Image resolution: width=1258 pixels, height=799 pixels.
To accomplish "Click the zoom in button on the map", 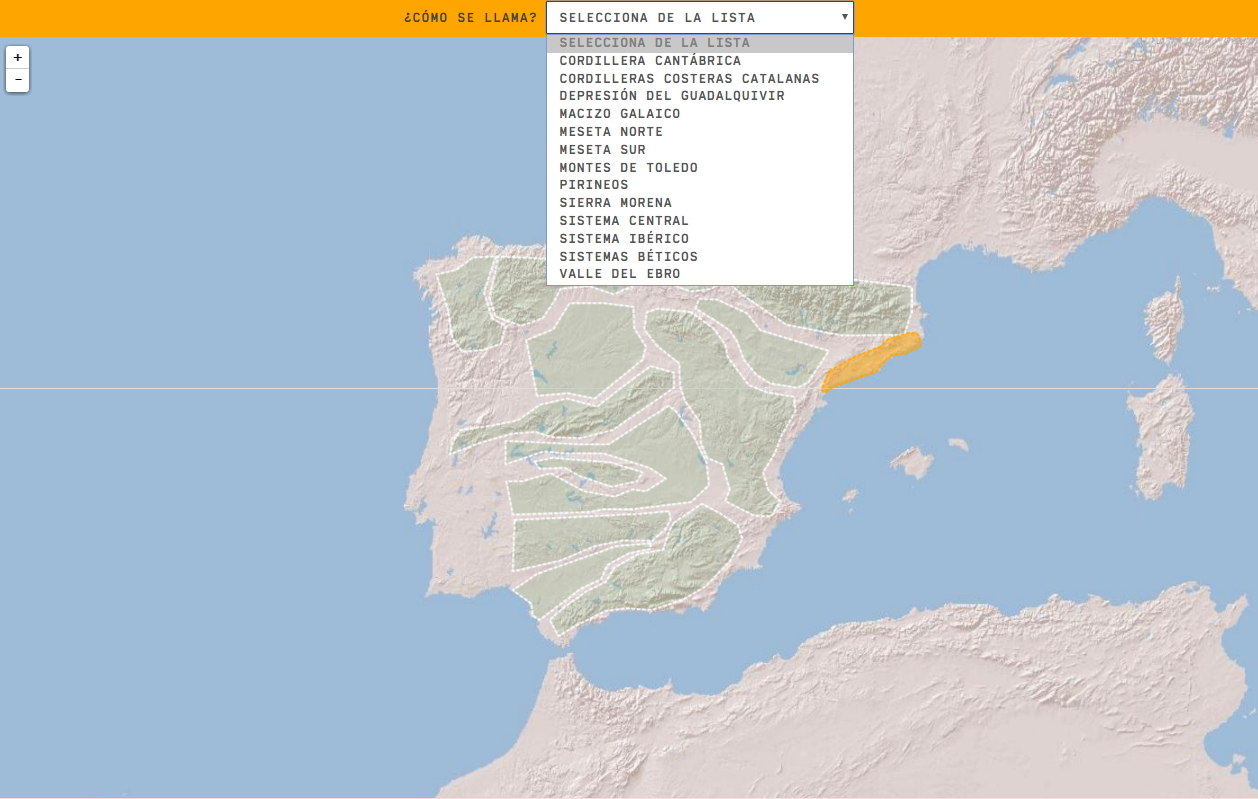I will click(17, 57).
